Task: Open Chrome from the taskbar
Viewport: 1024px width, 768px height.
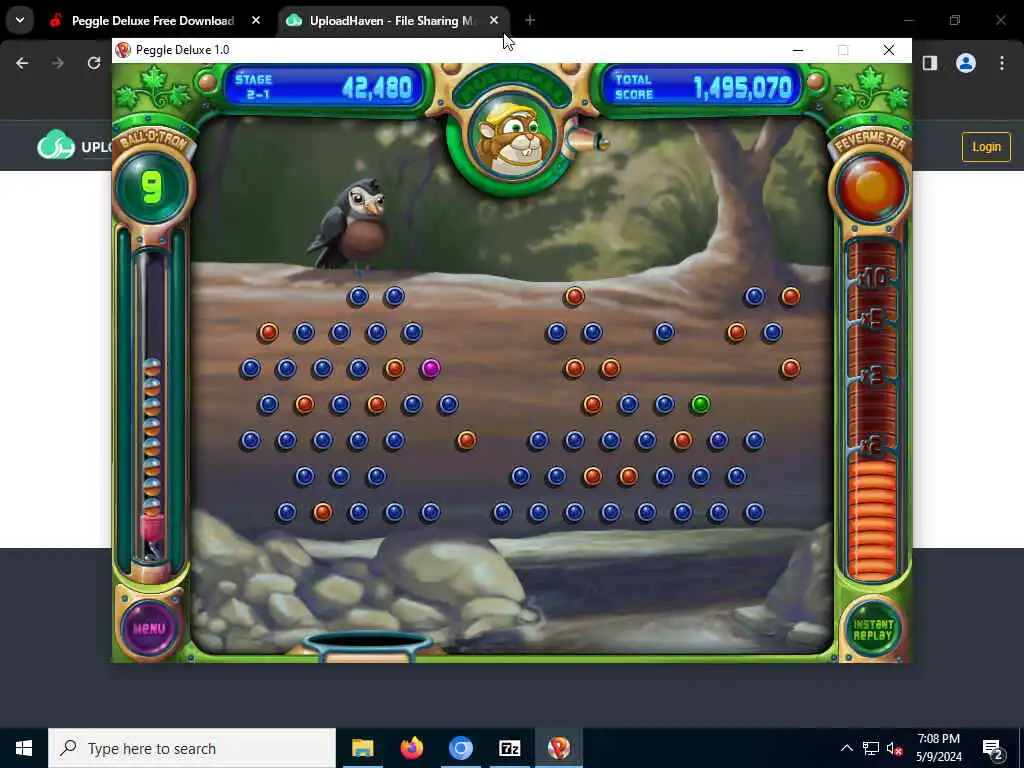Action: pyautogui.click(x=460, y=748)
